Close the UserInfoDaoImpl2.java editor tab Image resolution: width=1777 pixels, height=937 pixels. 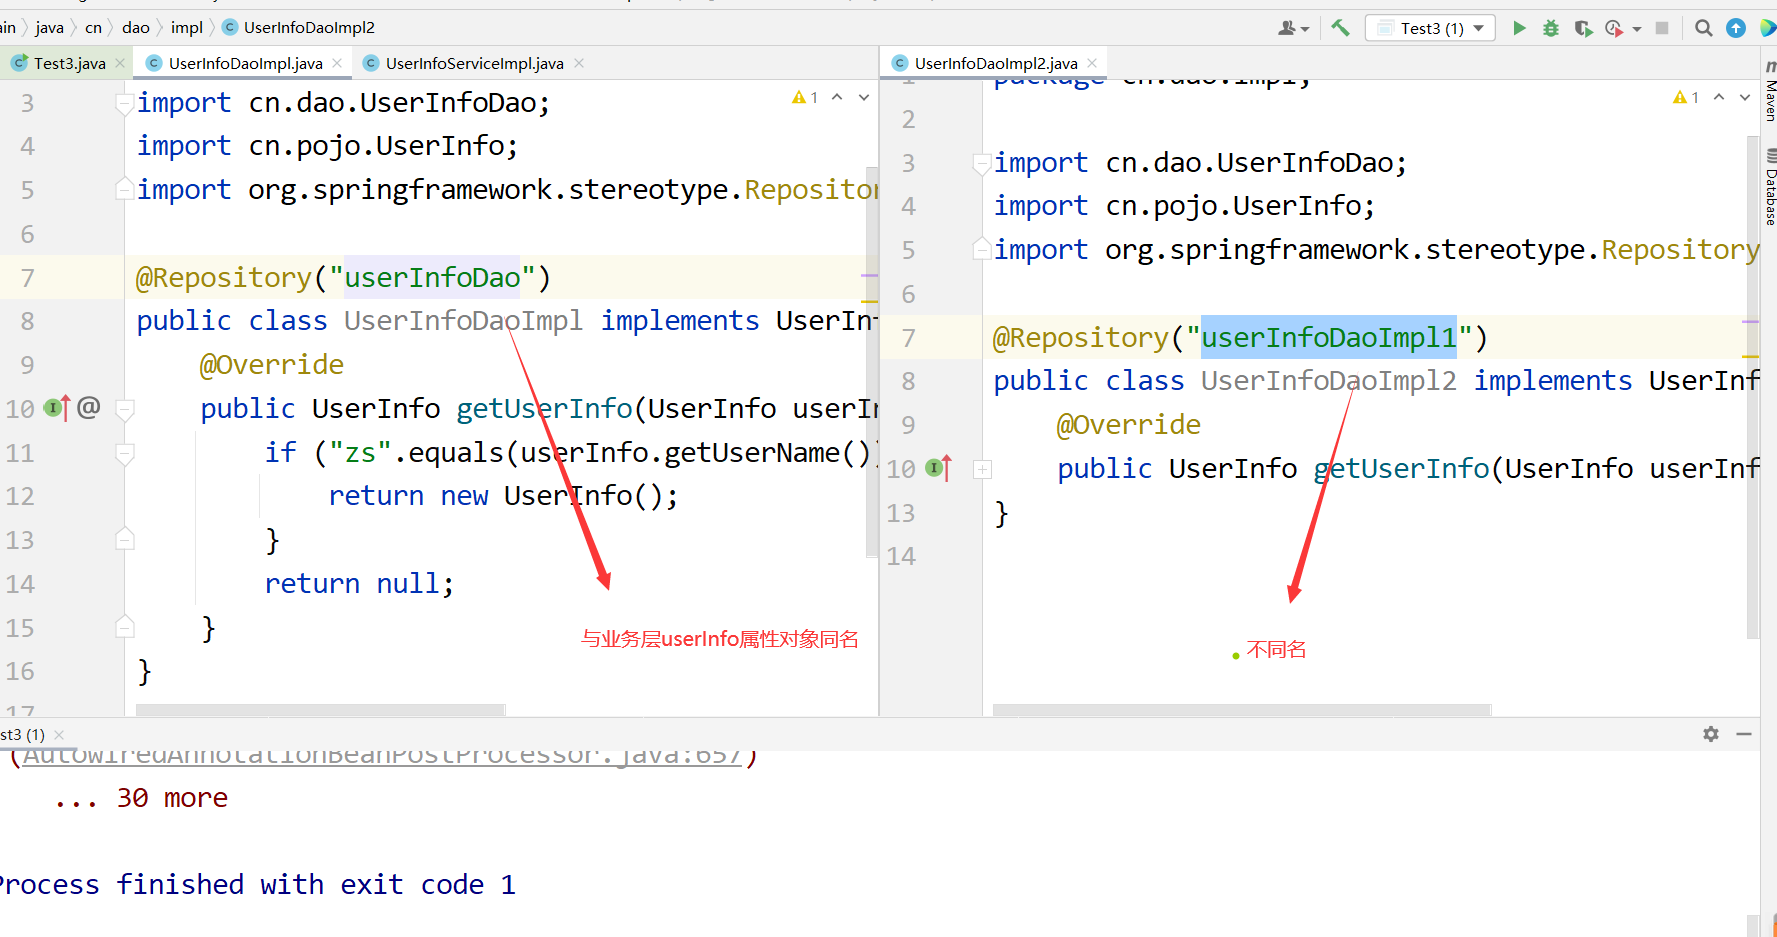pyautogui.click(x=1092, y=63)
